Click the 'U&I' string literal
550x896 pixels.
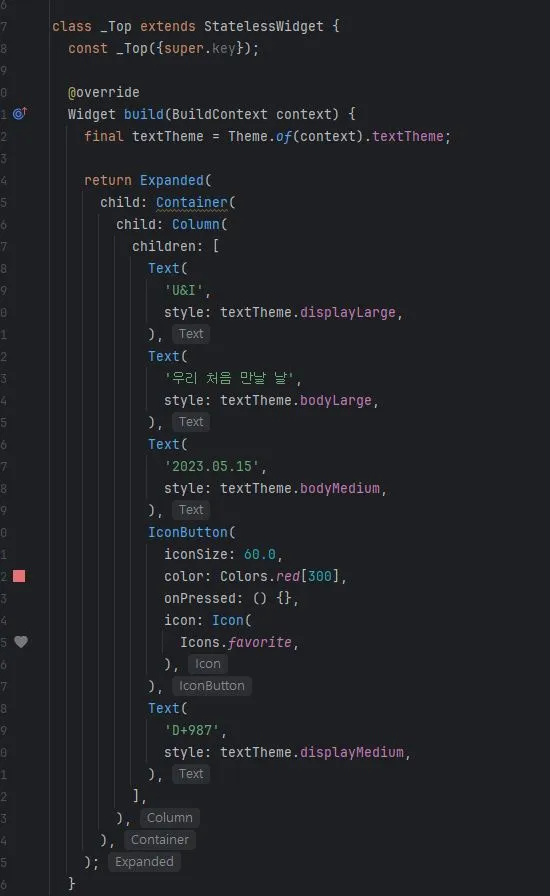click(184, 290)
